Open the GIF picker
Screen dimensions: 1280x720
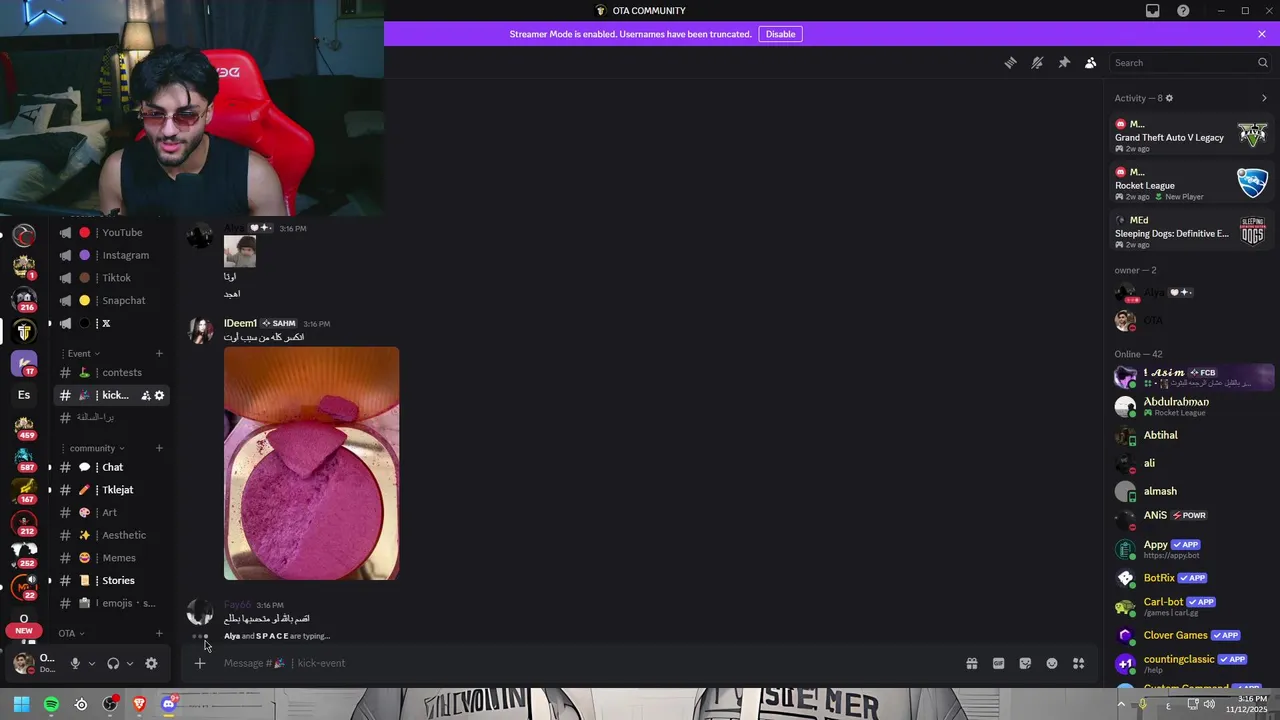[998, 663]
